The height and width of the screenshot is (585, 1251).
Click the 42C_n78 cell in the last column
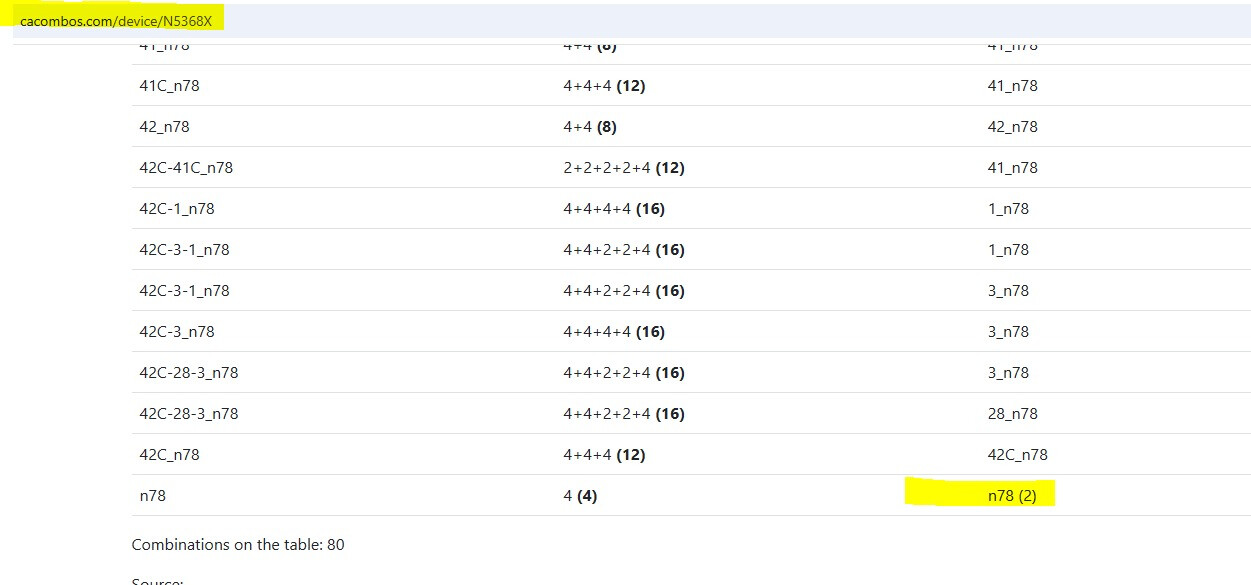coord(1017,455)
